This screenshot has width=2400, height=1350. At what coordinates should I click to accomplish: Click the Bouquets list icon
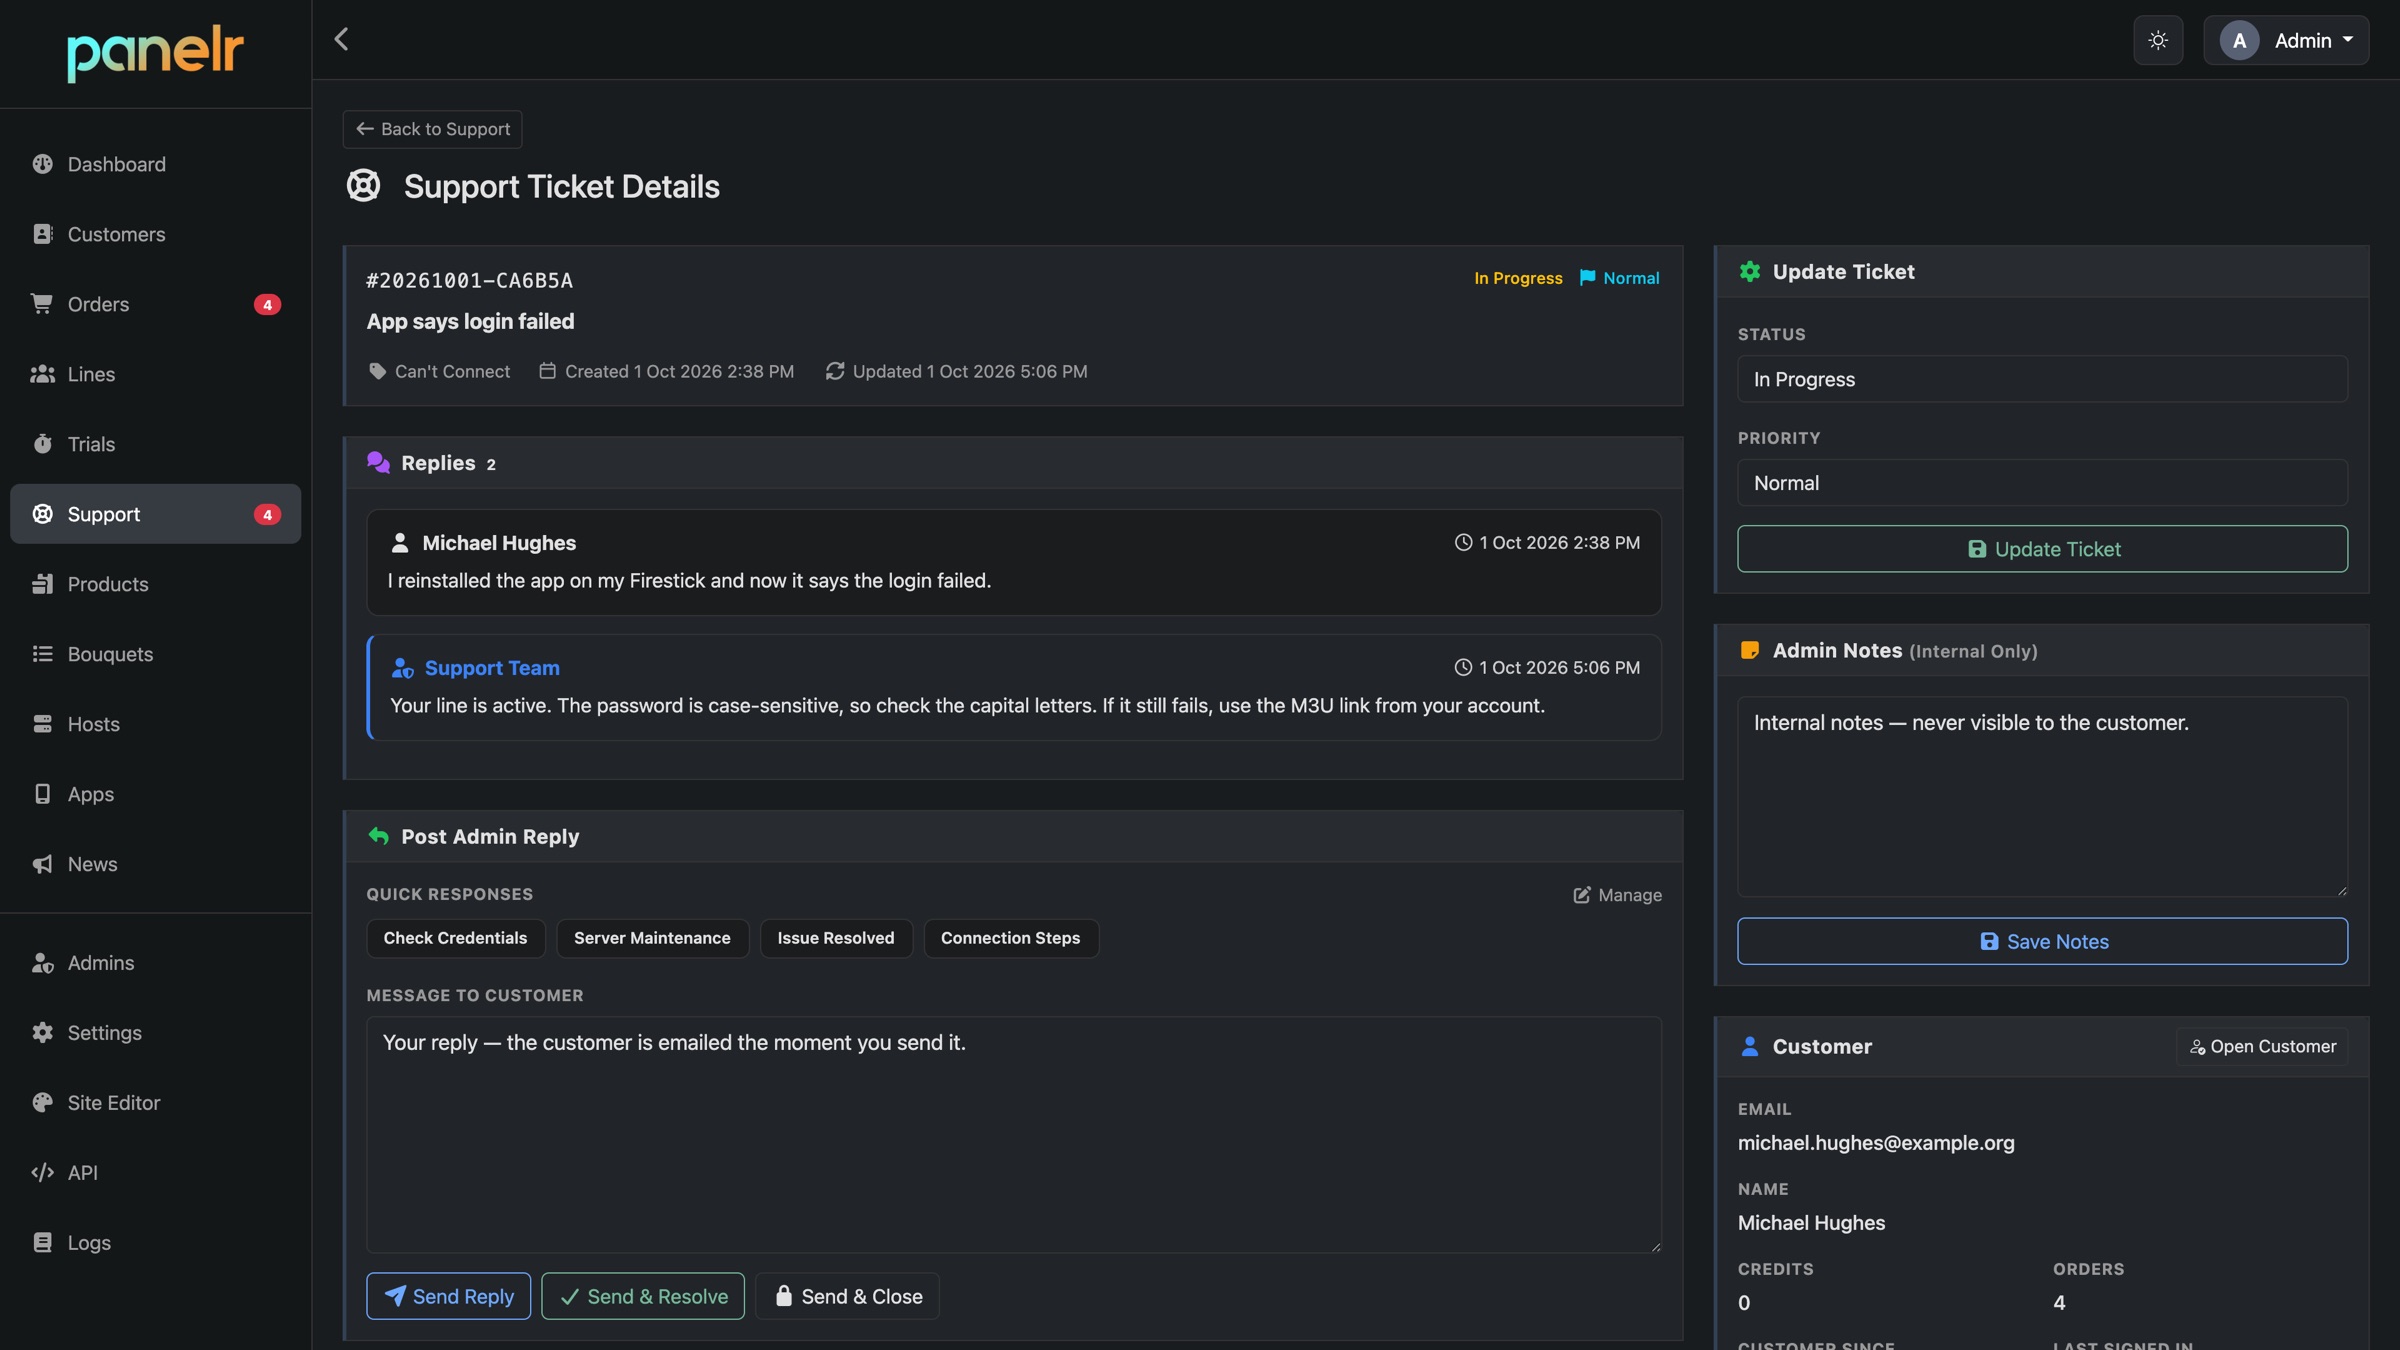click(x=42, y=654)
